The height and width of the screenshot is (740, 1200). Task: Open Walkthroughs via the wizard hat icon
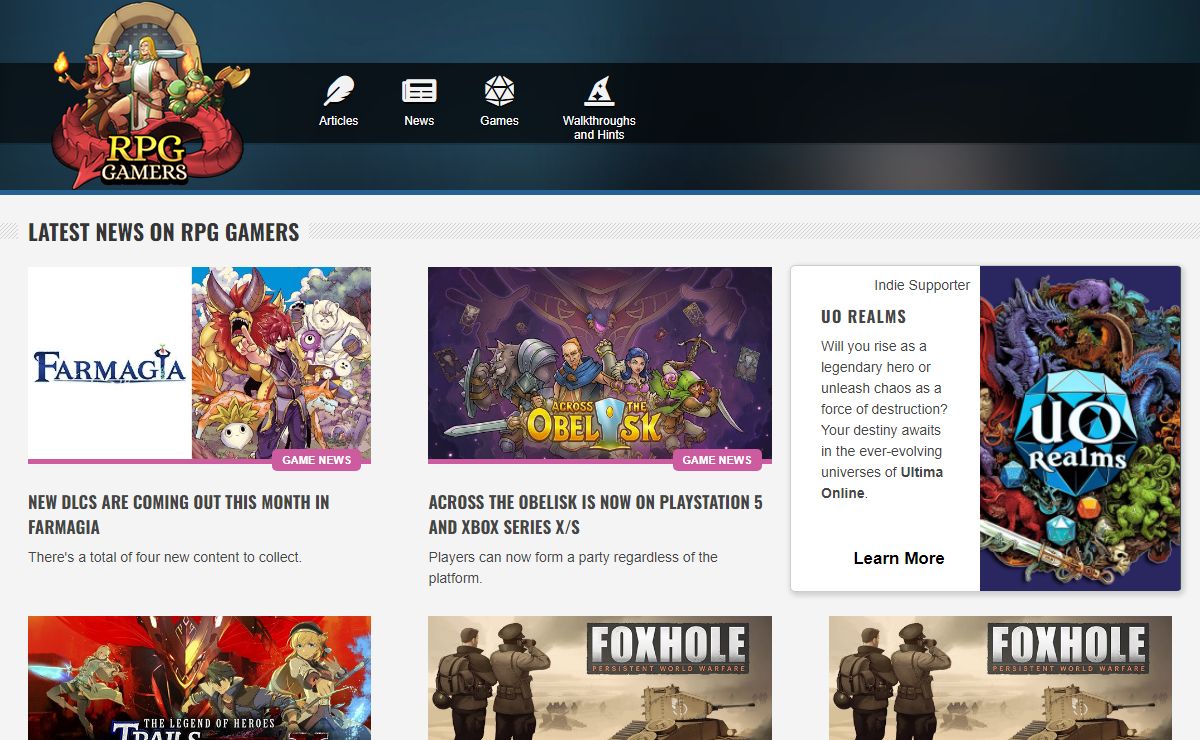coord(598,91)
